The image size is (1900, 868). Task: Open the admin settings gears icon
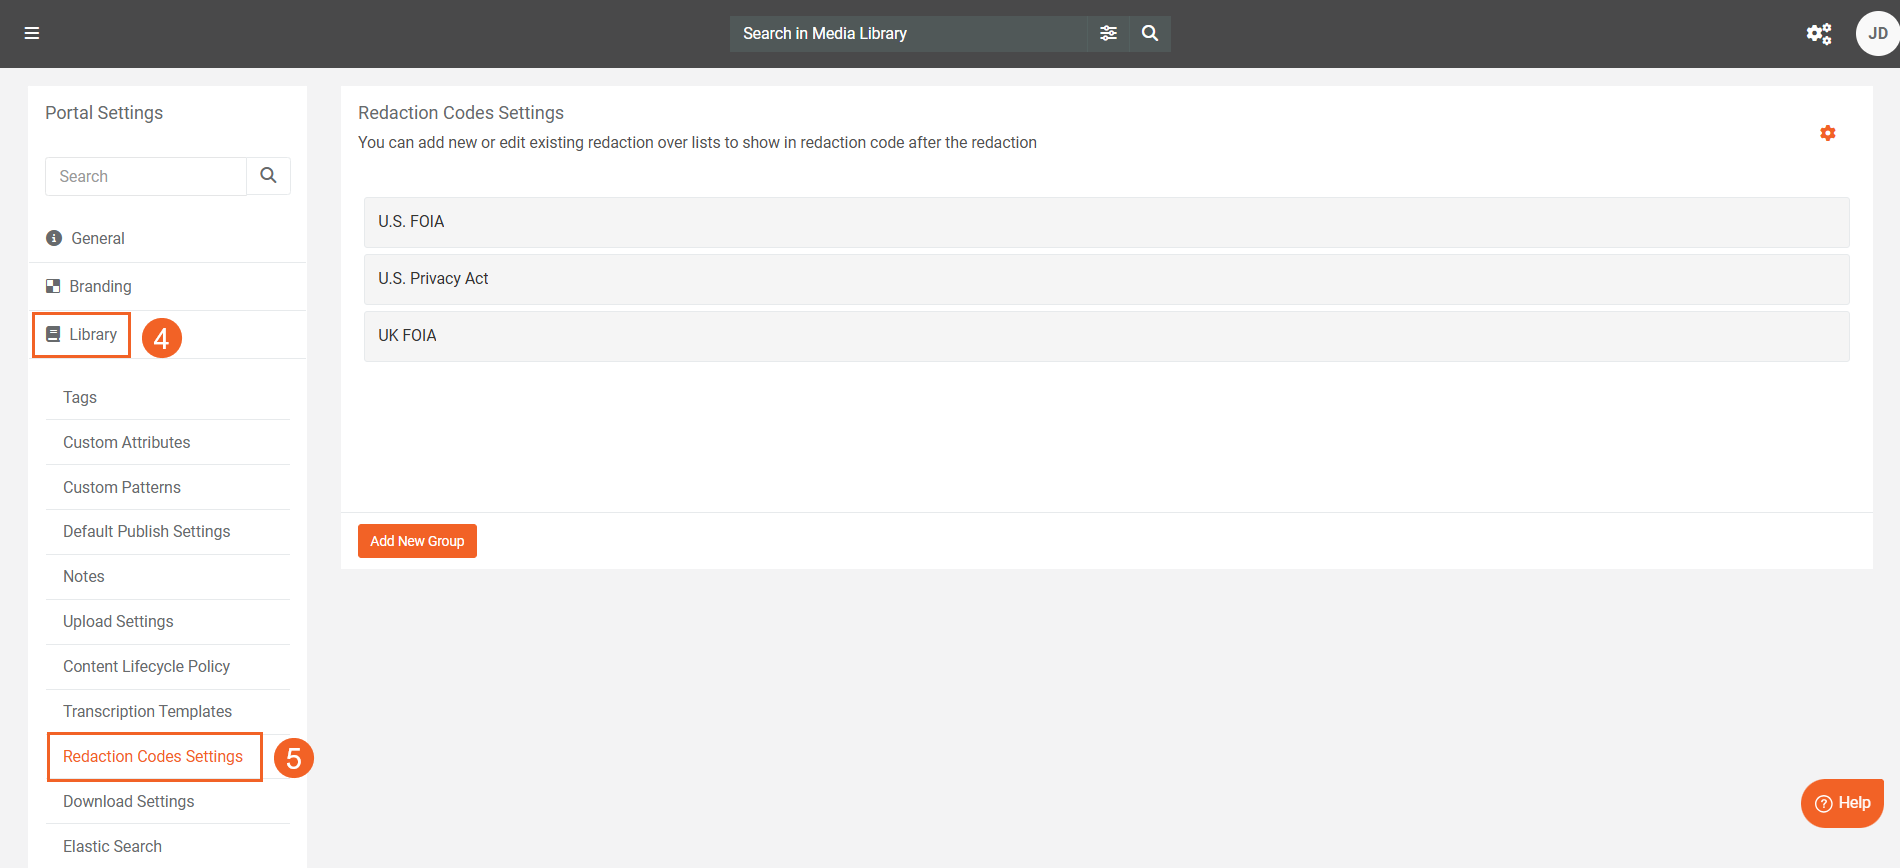pyautogui.click(x=1818, y=34)
